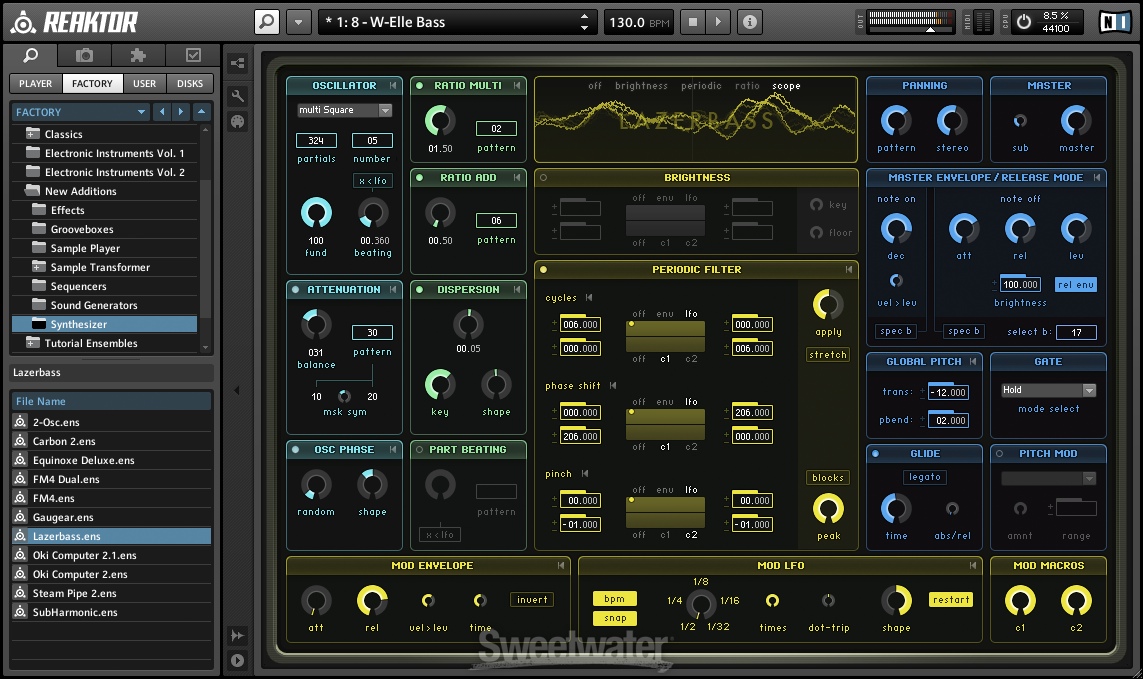Toggle the PERIODIC FILTER on/off light
The height and width of the screenshot is (679, 1143).
(x=543, y=269)
